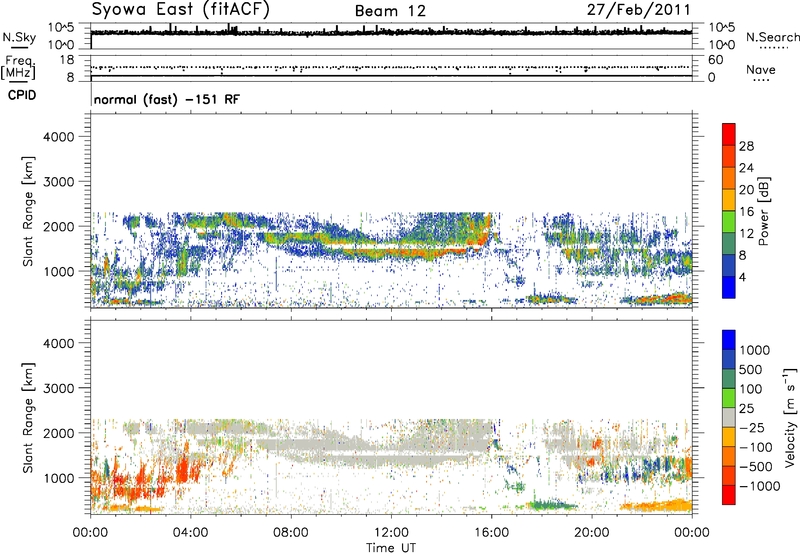The height and width of the screenshot is (554, 800).
Task: Click the '-1000' tick on Velocity colorbar
Action: coord(759,486)
